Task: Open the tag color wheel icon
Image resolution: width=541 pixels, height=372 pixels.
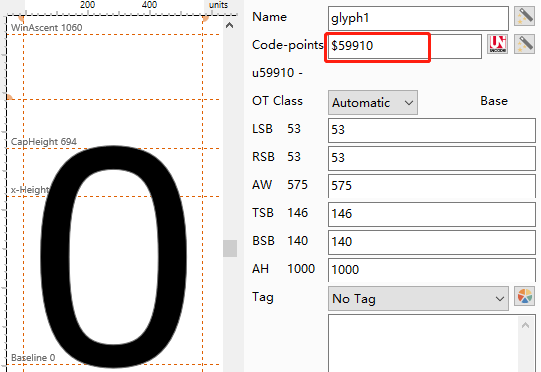Action: (x=524, y=296)
